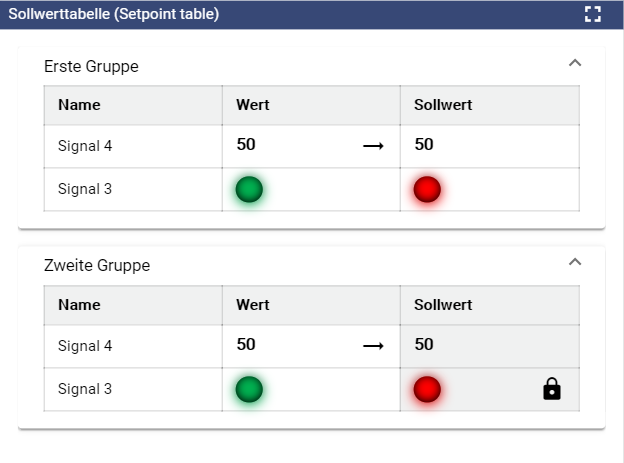Click the lock icon in Zweite Gruppe
Image resolution: width=624 pixels, height=463 pixels.
tap(551, 389)
